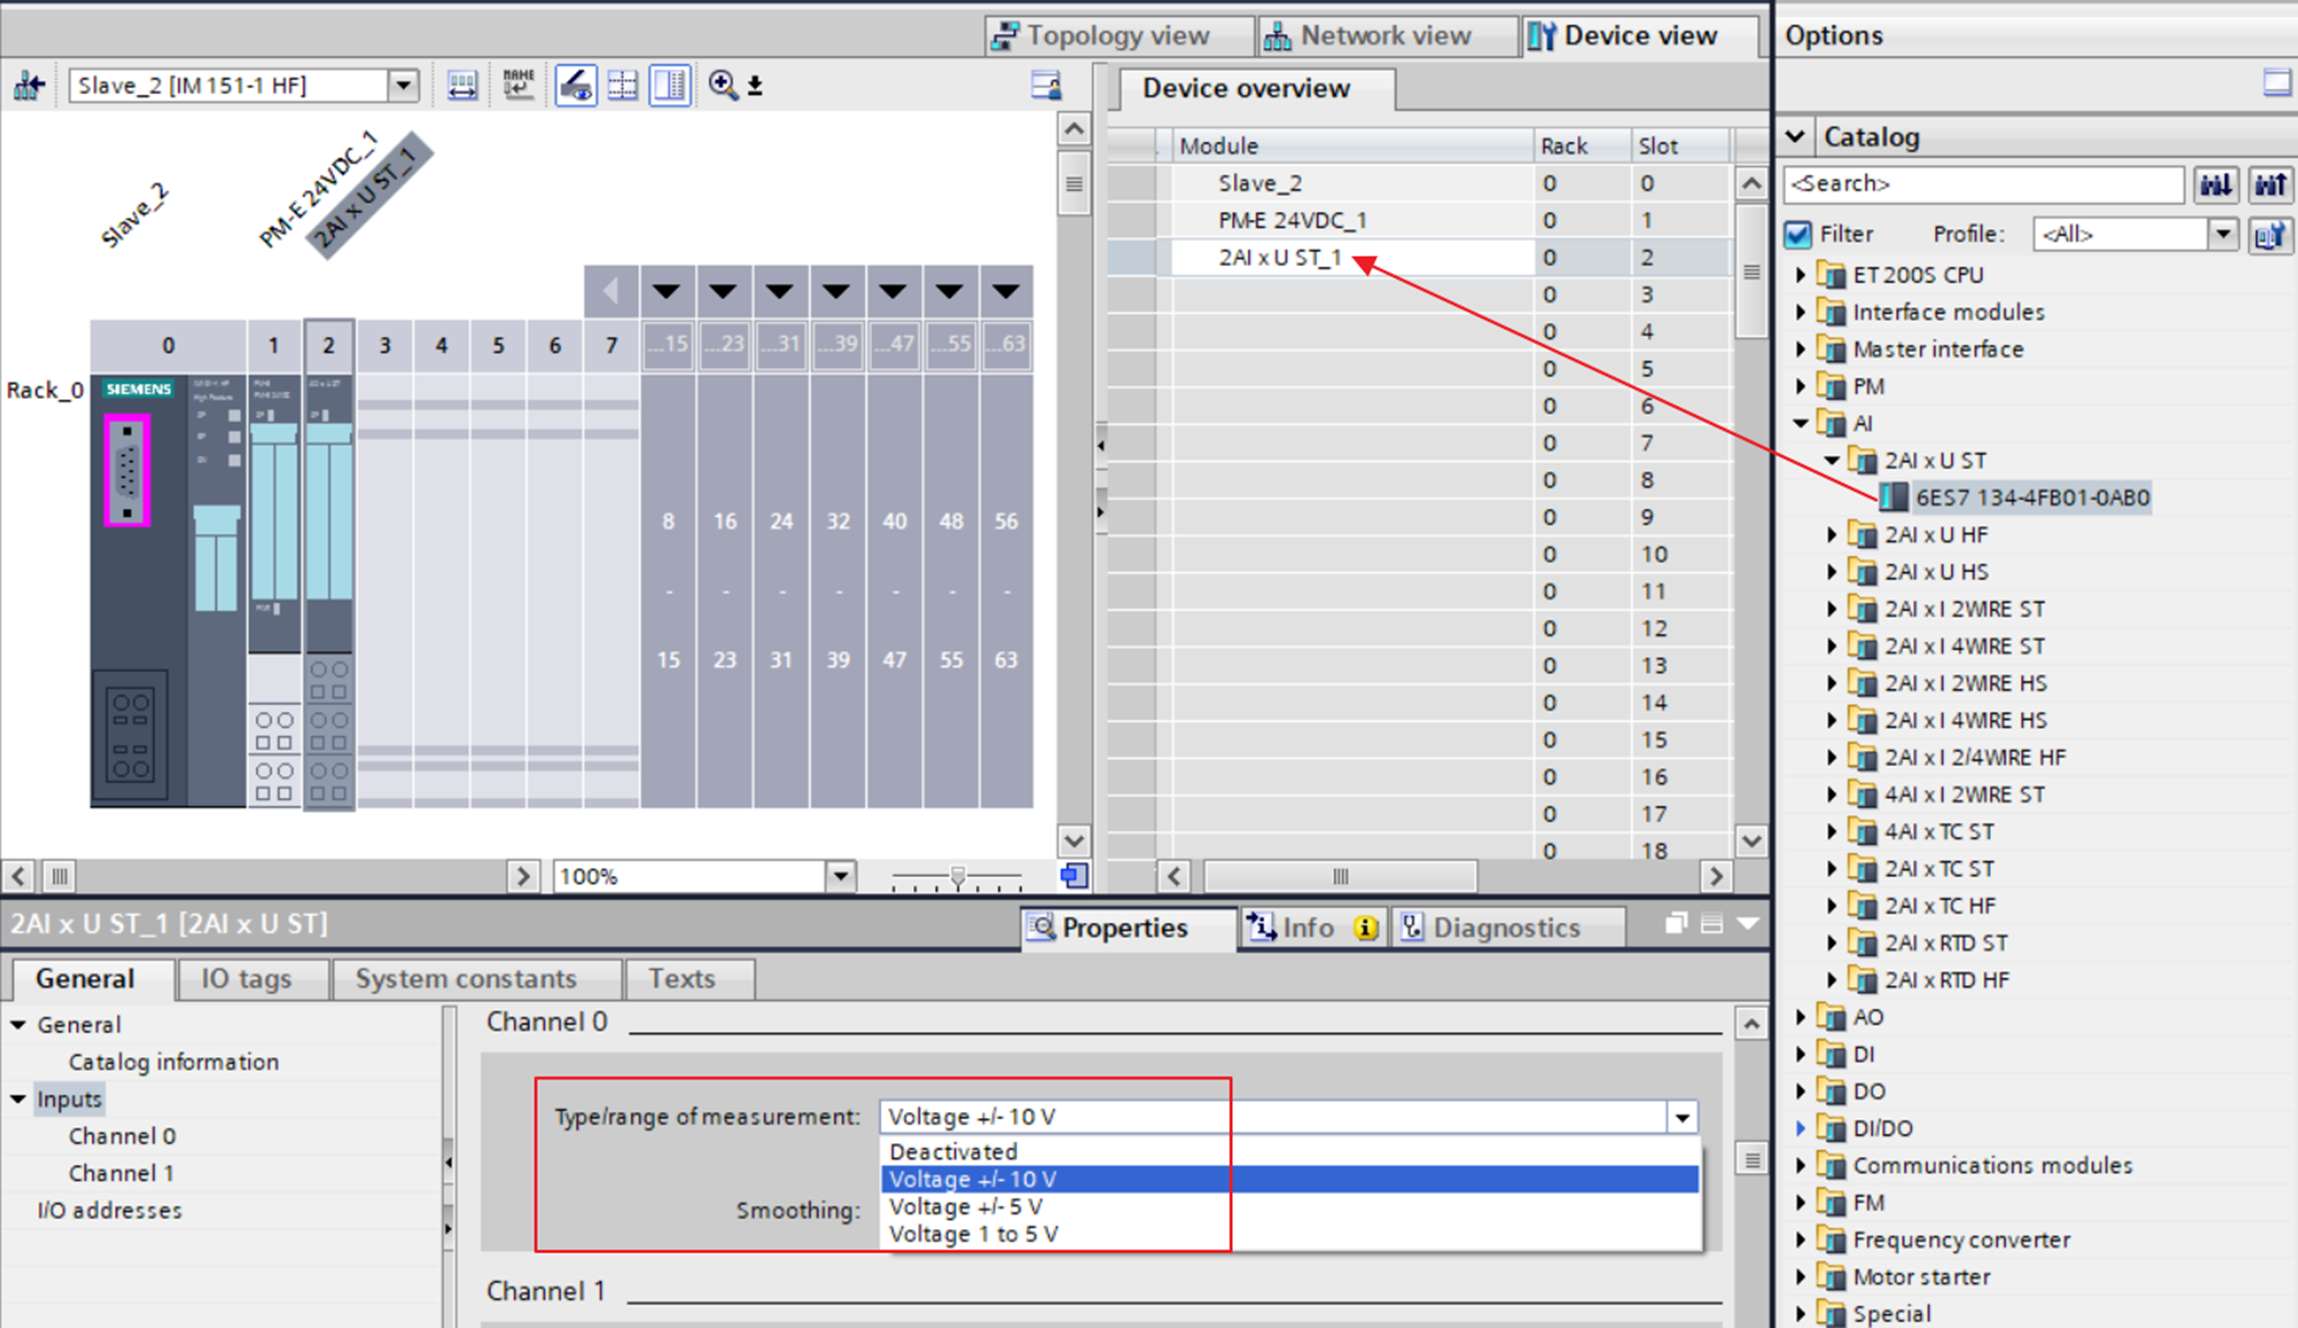Switch to the Network view tab
This screenshot has width=2298, height=1328.
click(1368, 36)
